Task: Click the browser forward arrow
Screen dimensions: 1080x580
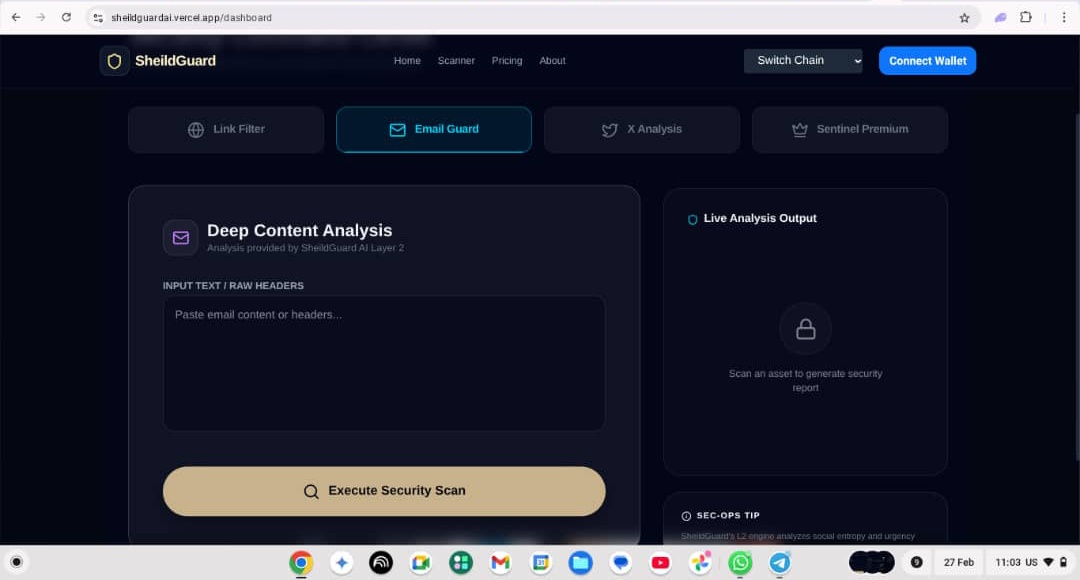Action: coord(41,17)
